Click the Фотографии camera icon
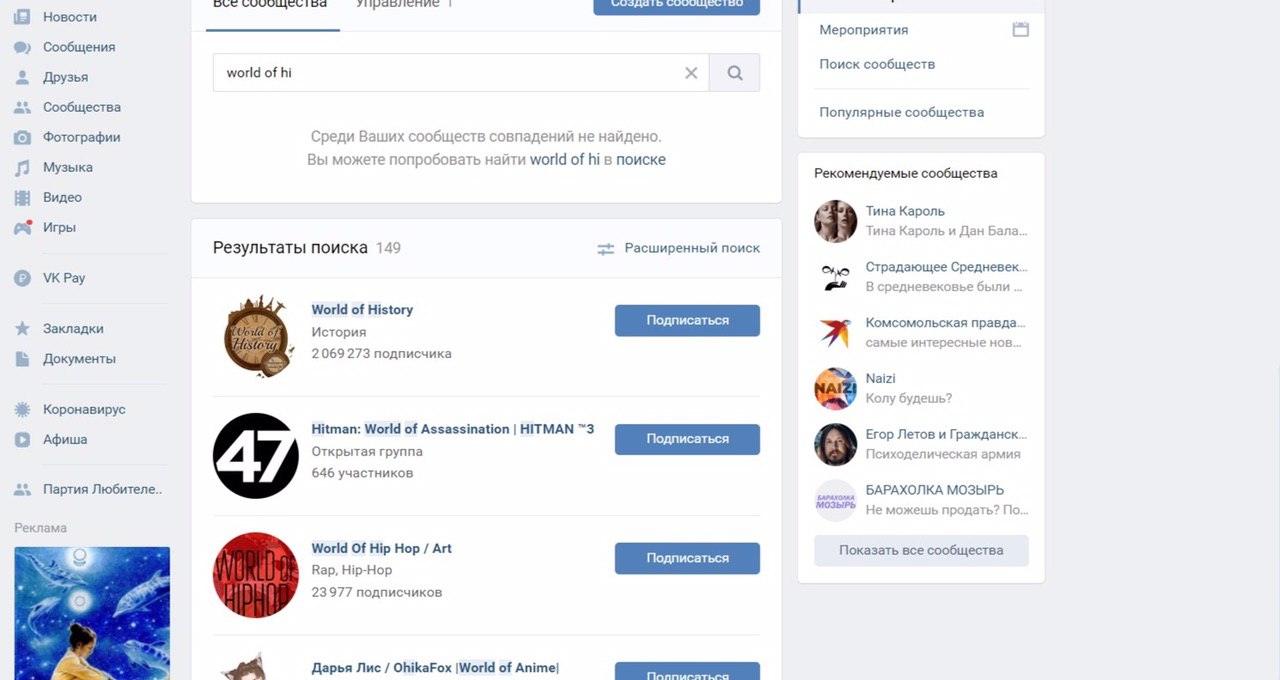The image size is (1280, 680). 22,137
